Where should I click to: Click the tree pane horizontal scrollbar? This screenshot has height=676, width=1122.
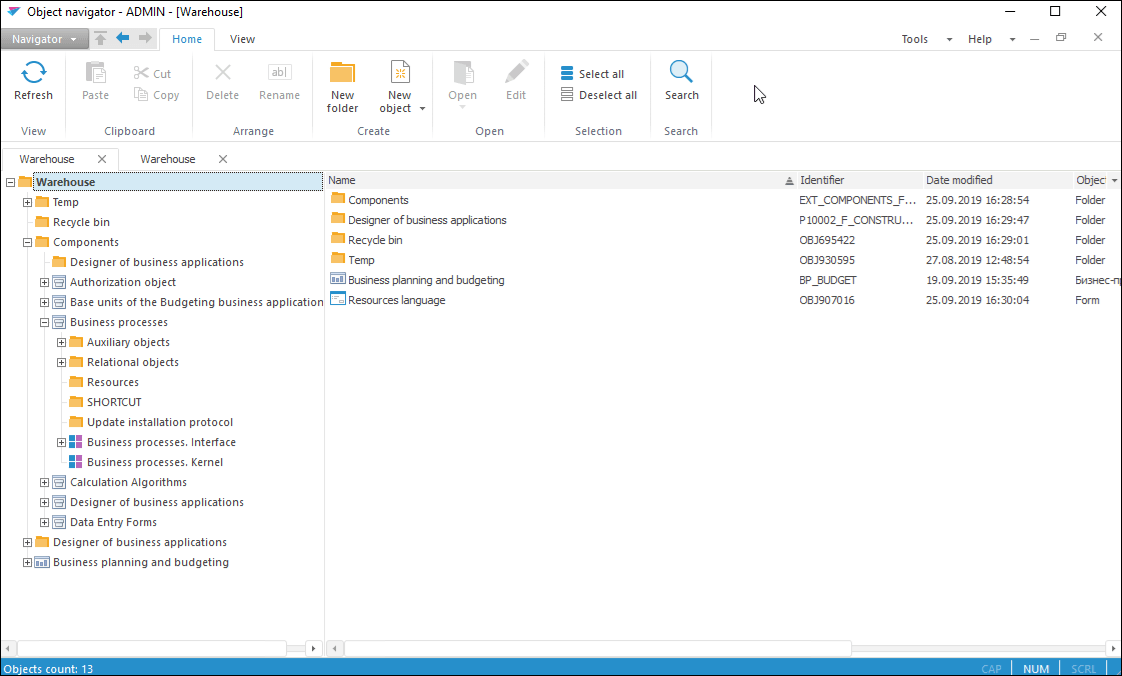pos(152,648)
